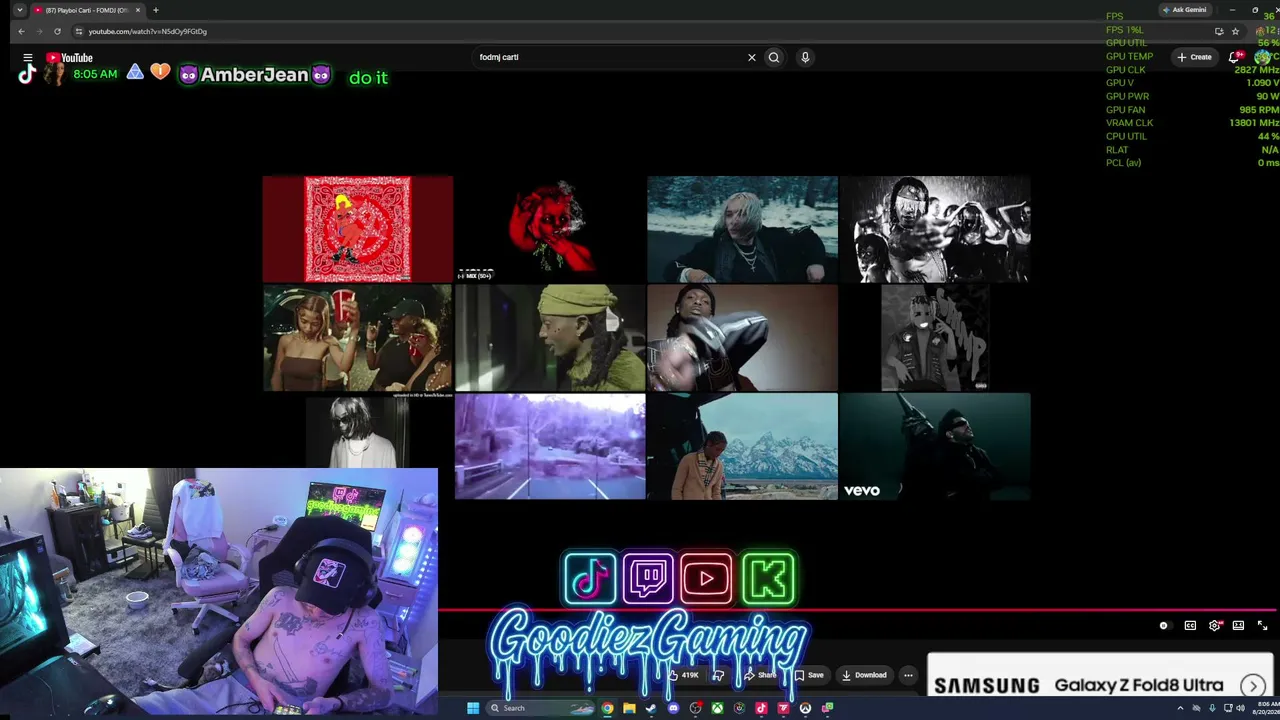This screenshot has height=720, width=1280.
Task: Run search with the magnifier button
Action: coord(774,57)
